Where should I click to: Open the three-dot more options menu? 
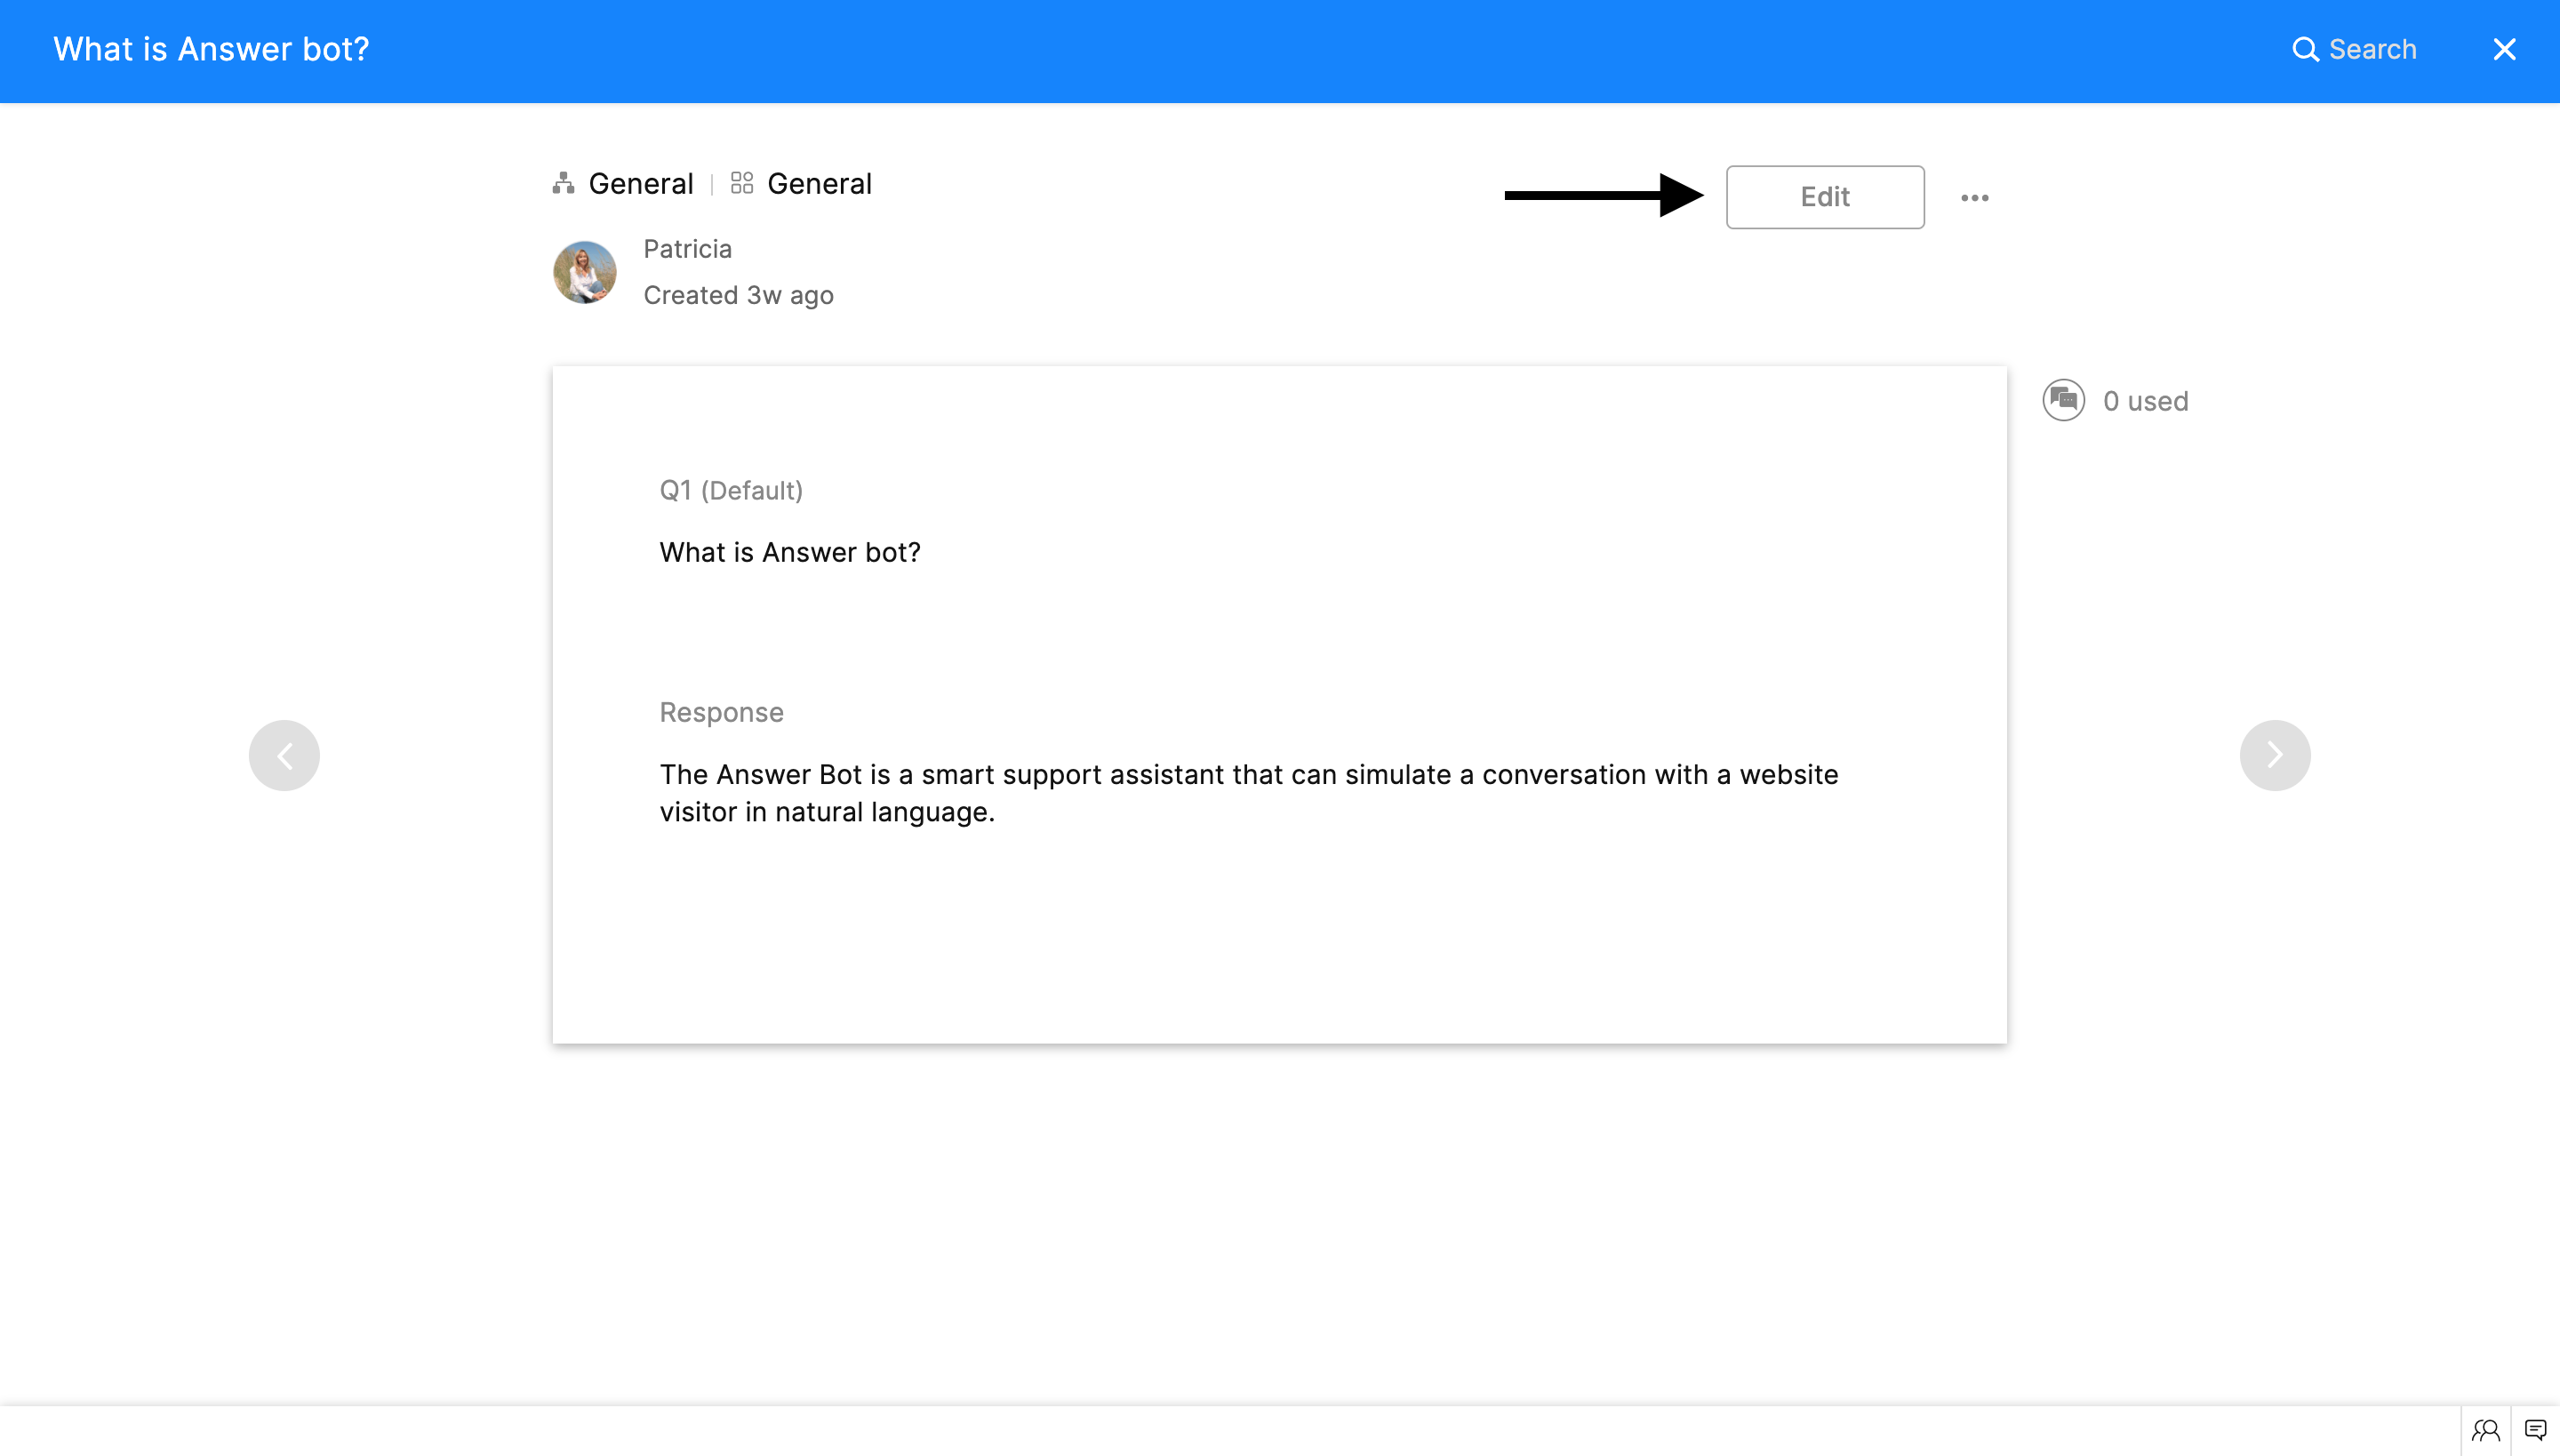coord(1974,198)
